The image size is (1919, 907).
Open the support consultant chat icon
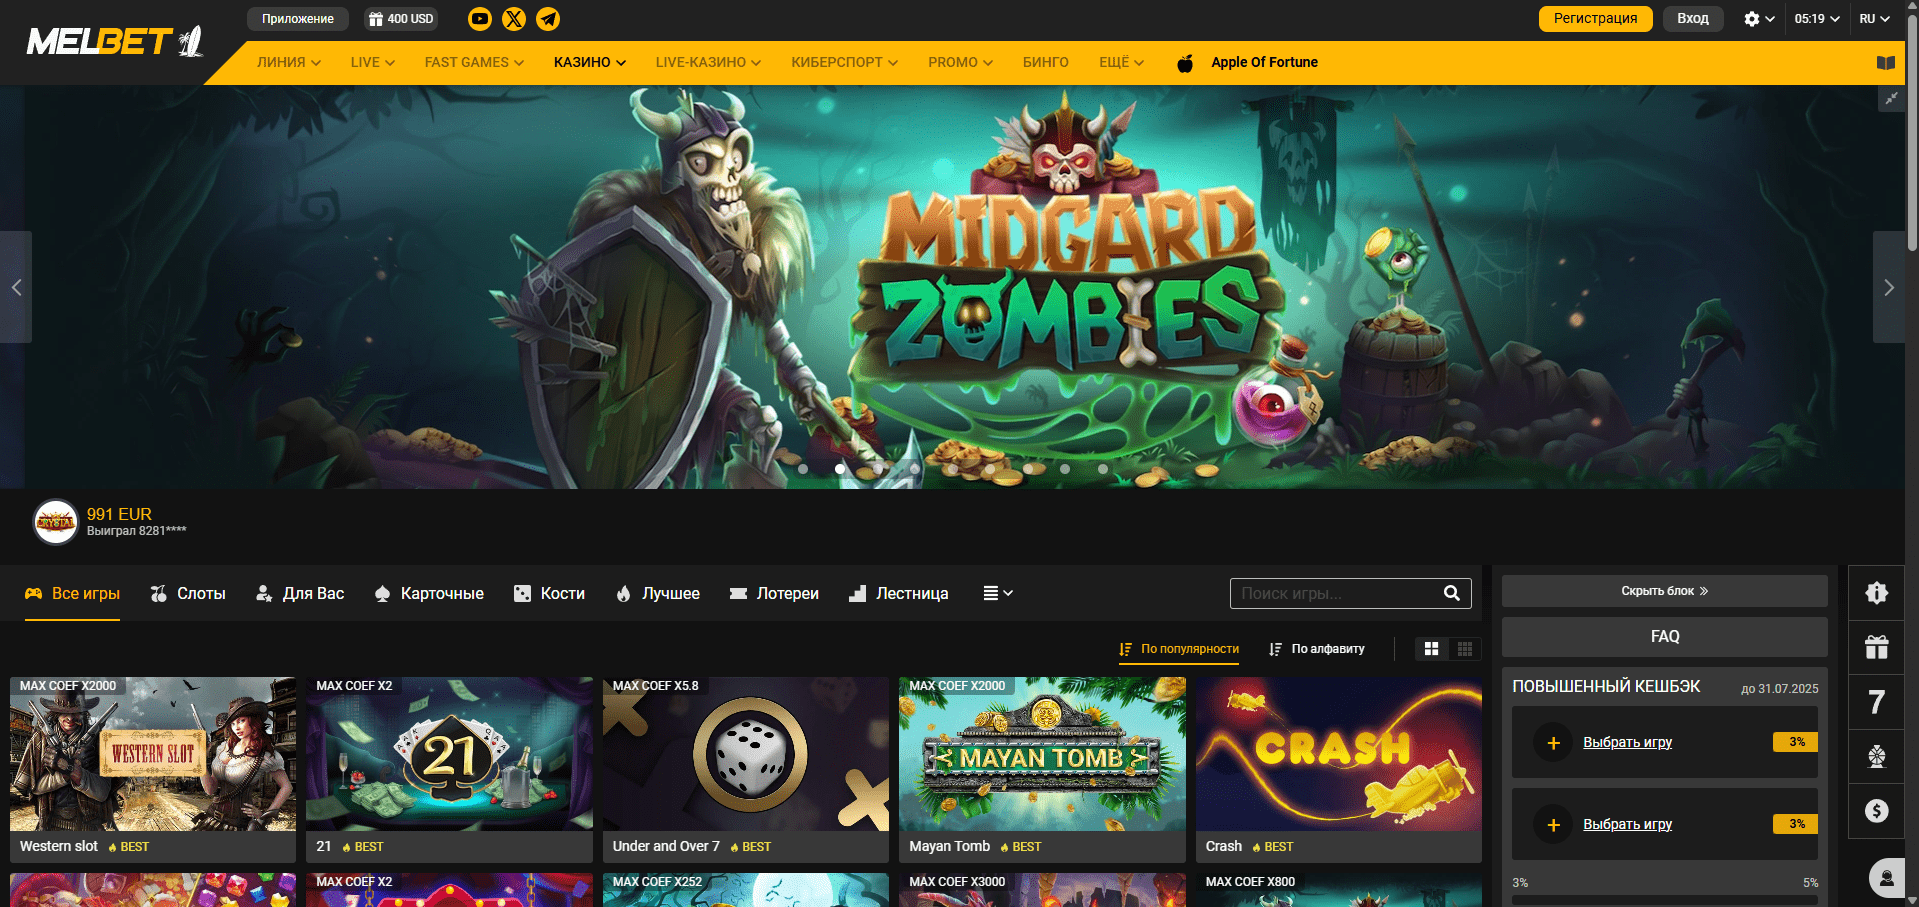[1887, 878]
